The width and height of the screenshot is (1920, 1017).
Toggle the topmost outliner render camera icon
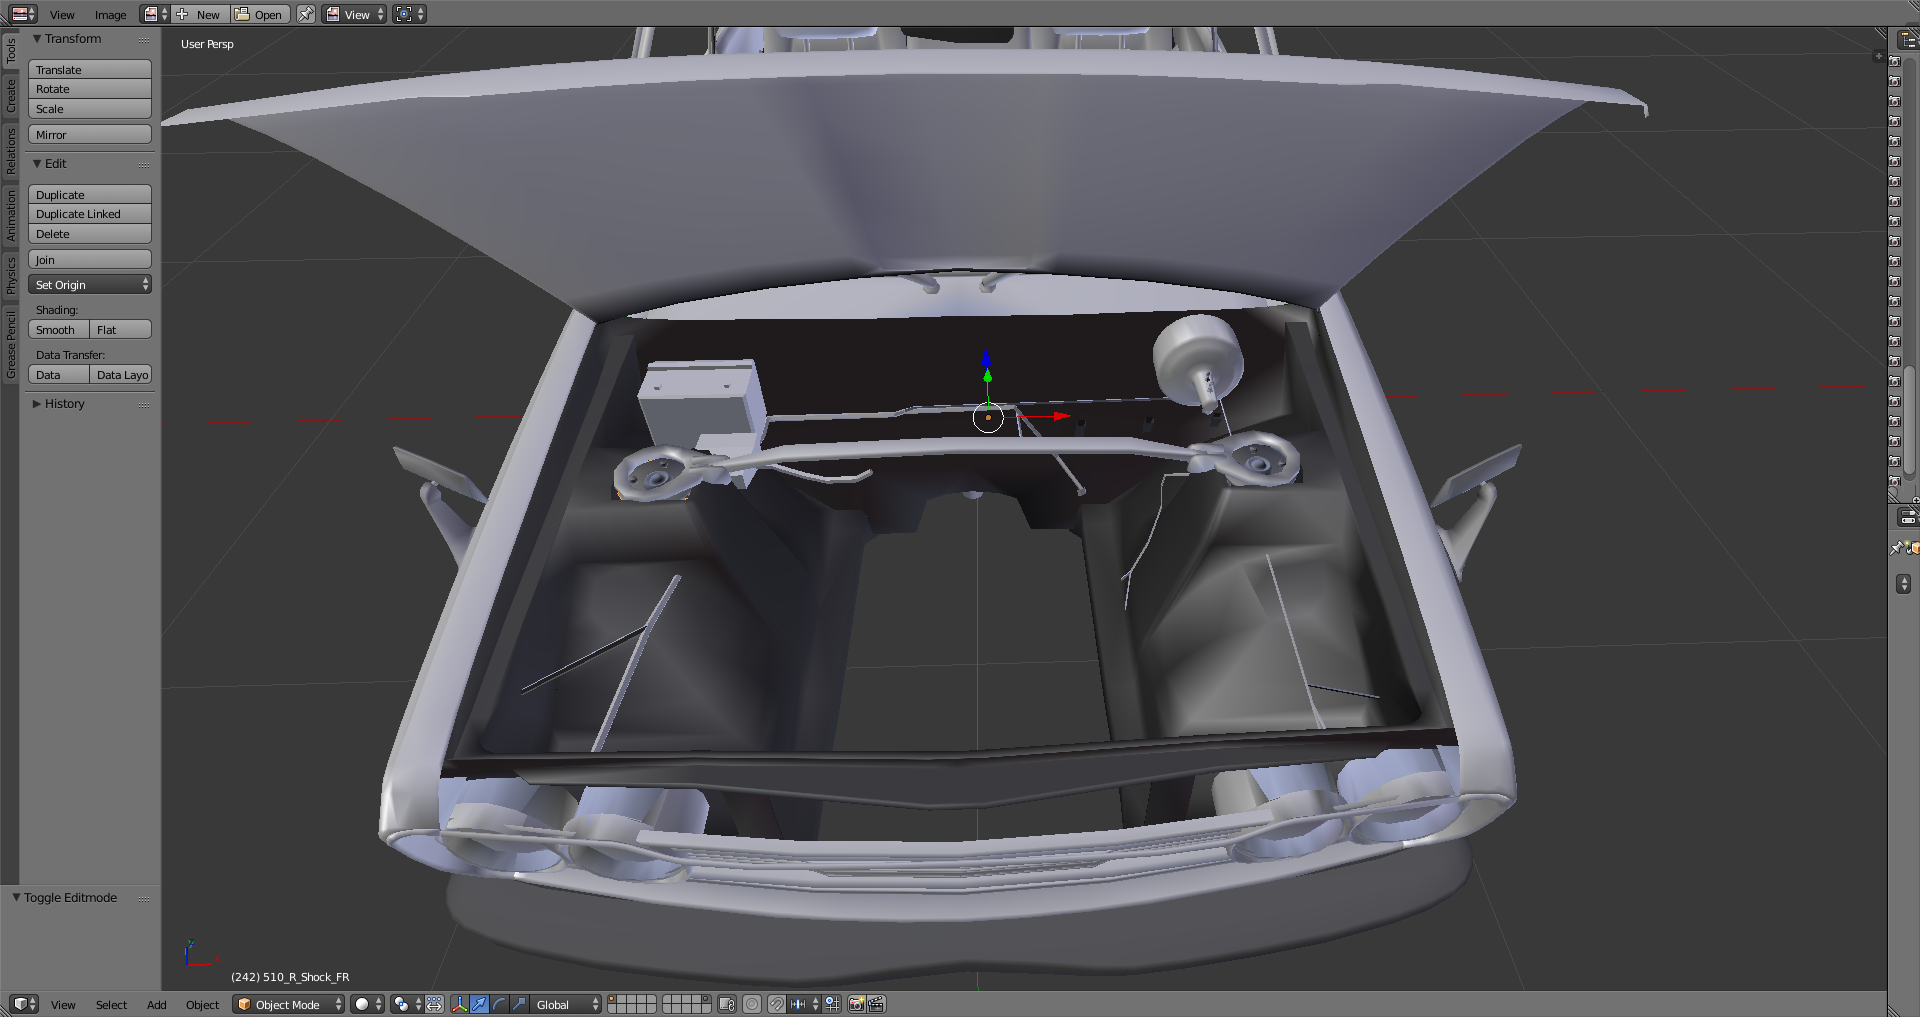pyautogui.click(x=1894, y=61)
